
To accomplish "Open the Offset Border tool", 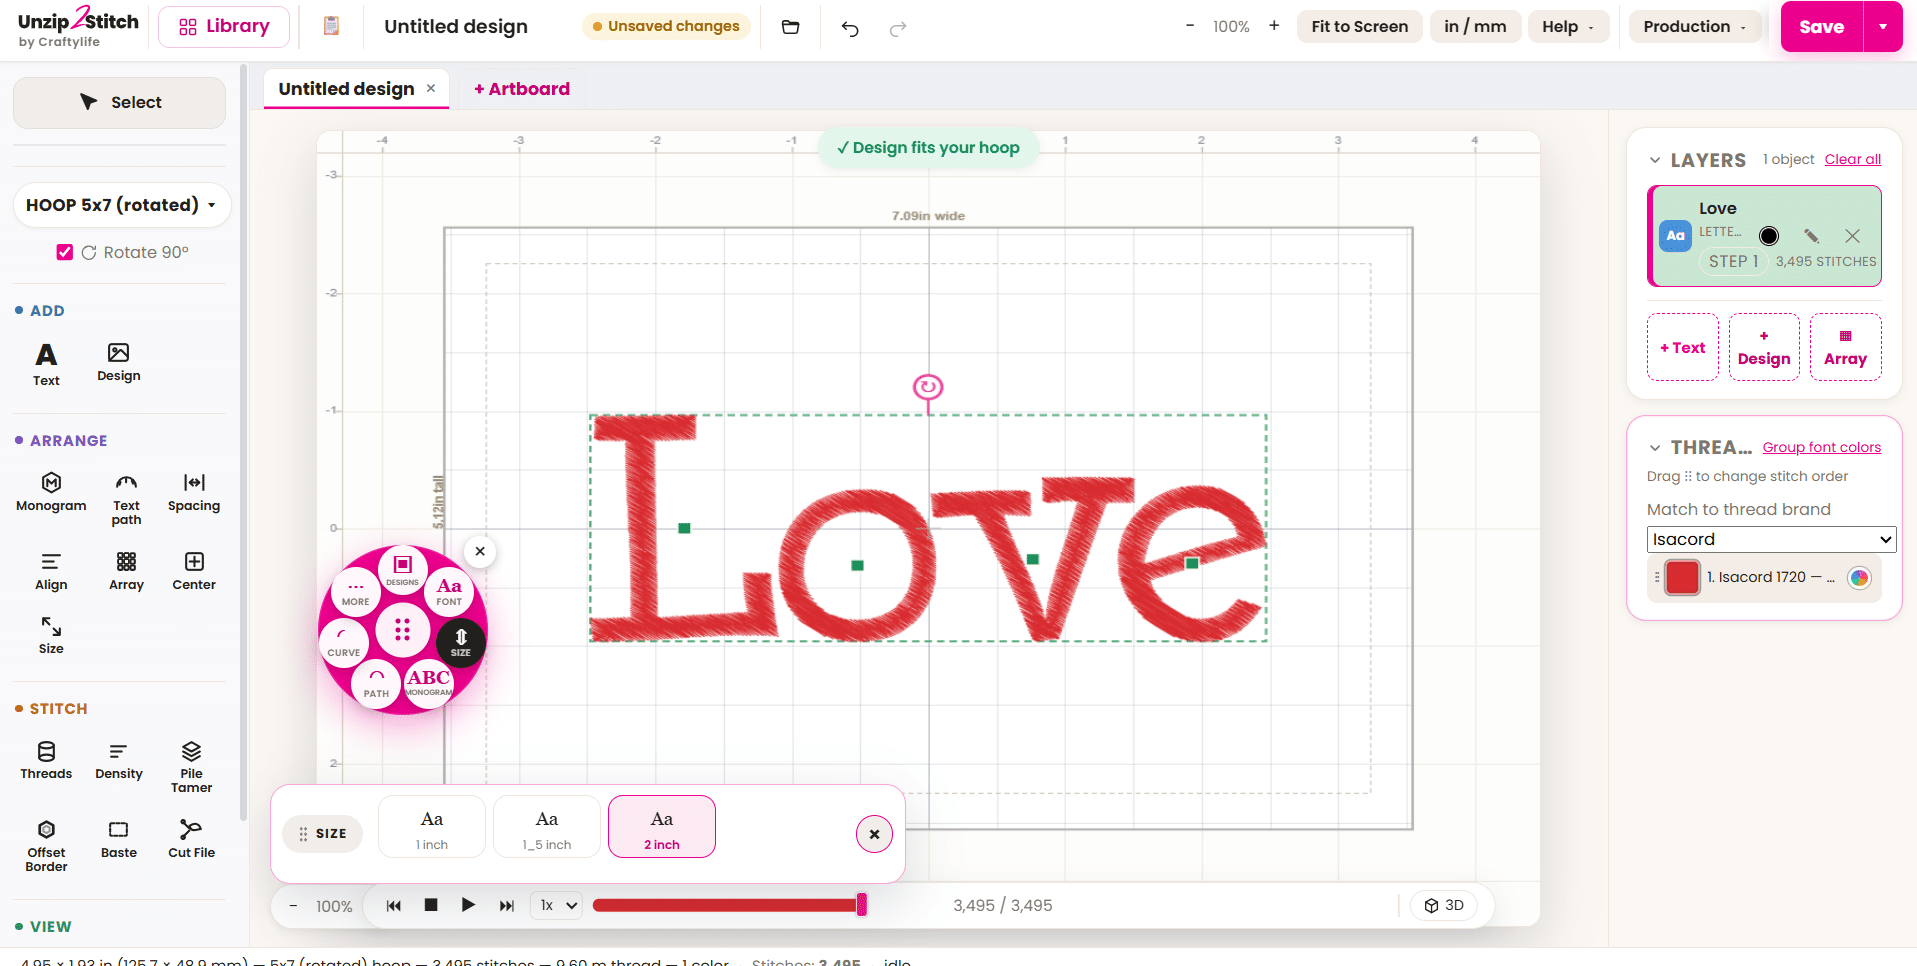I will click(x=46, y=846).
